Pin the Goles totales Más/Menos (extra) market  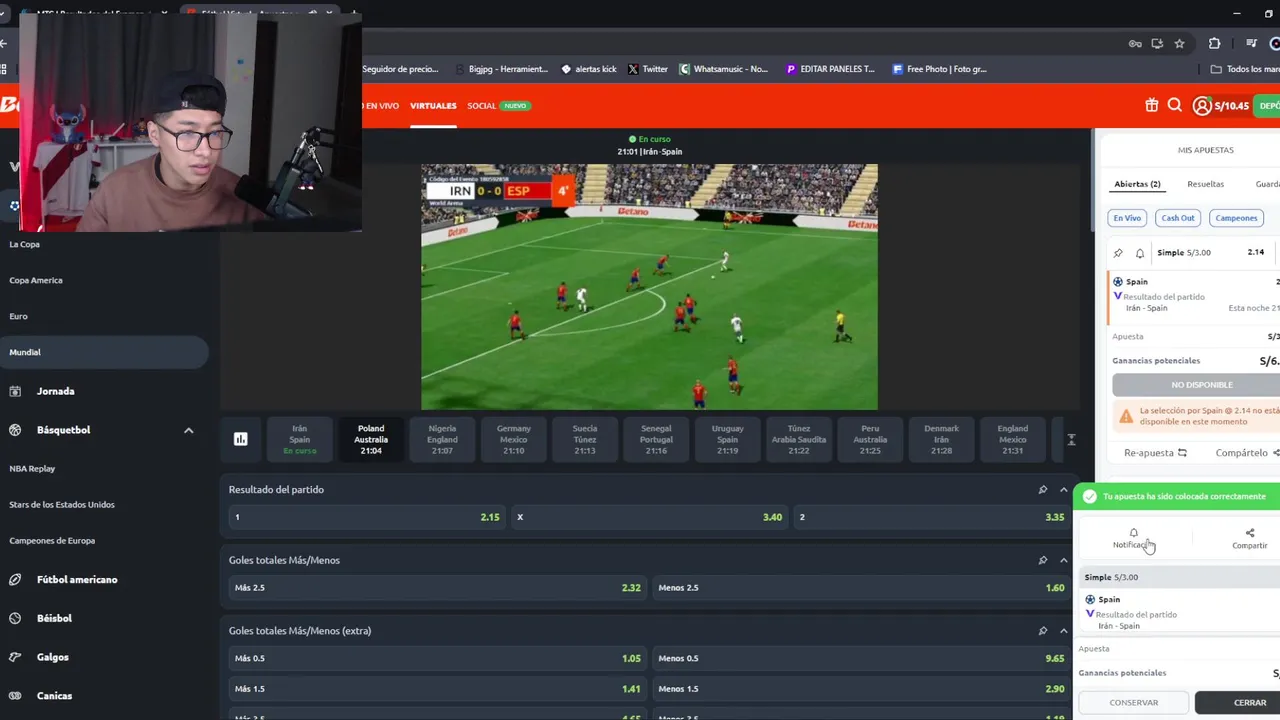click(x=1042, y=631)
